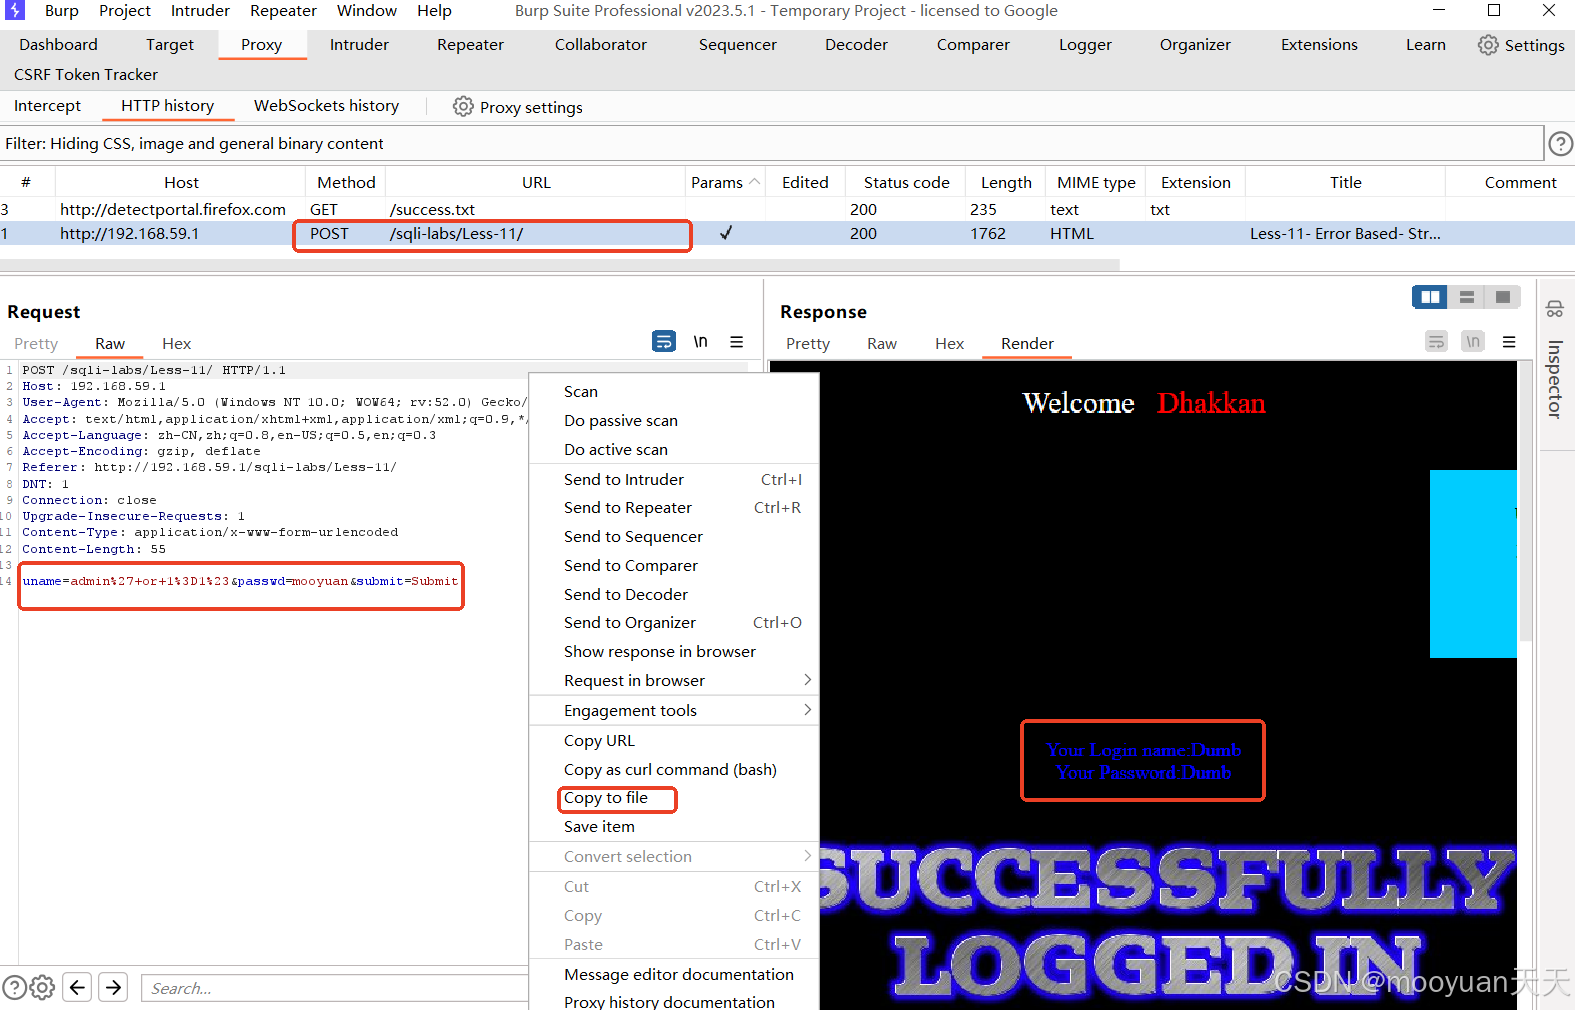The height and width of the screenshot is (1010, 1575).
Task: Click the history table horizontal scrollbar
Action: [560, 265]
